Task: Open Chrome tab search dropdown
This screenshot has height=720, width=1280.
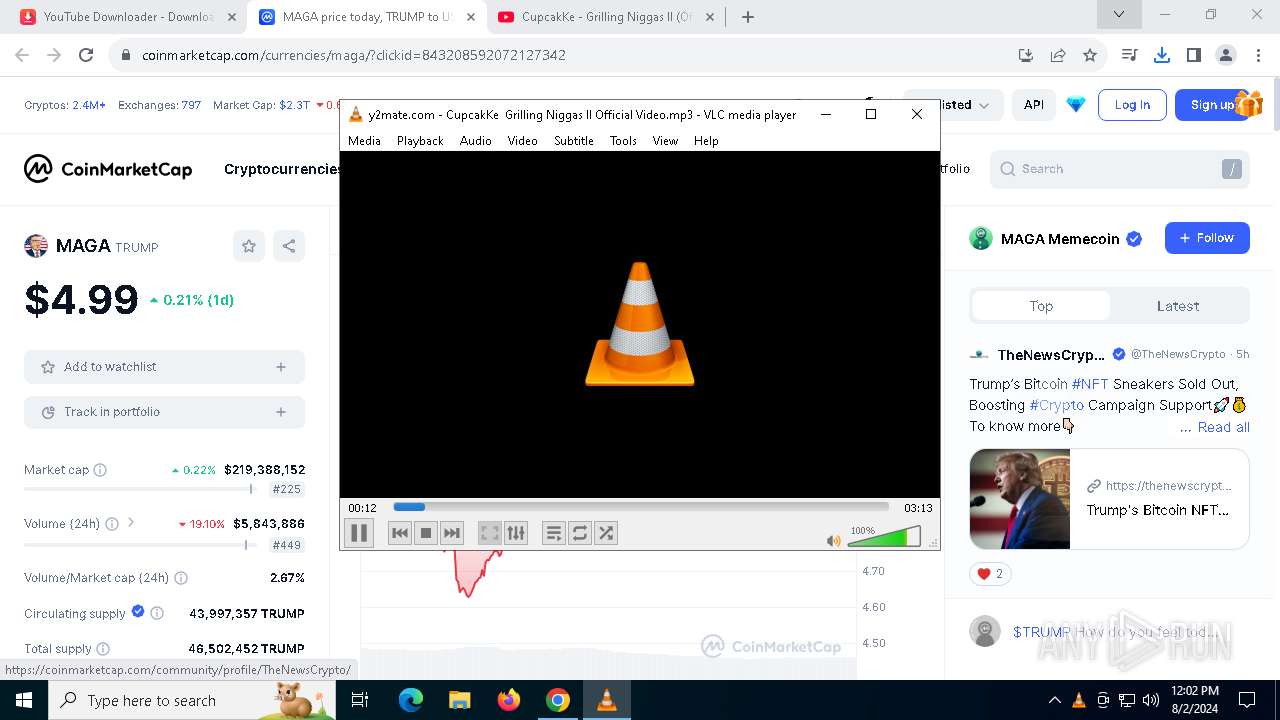Action: 1119,15
